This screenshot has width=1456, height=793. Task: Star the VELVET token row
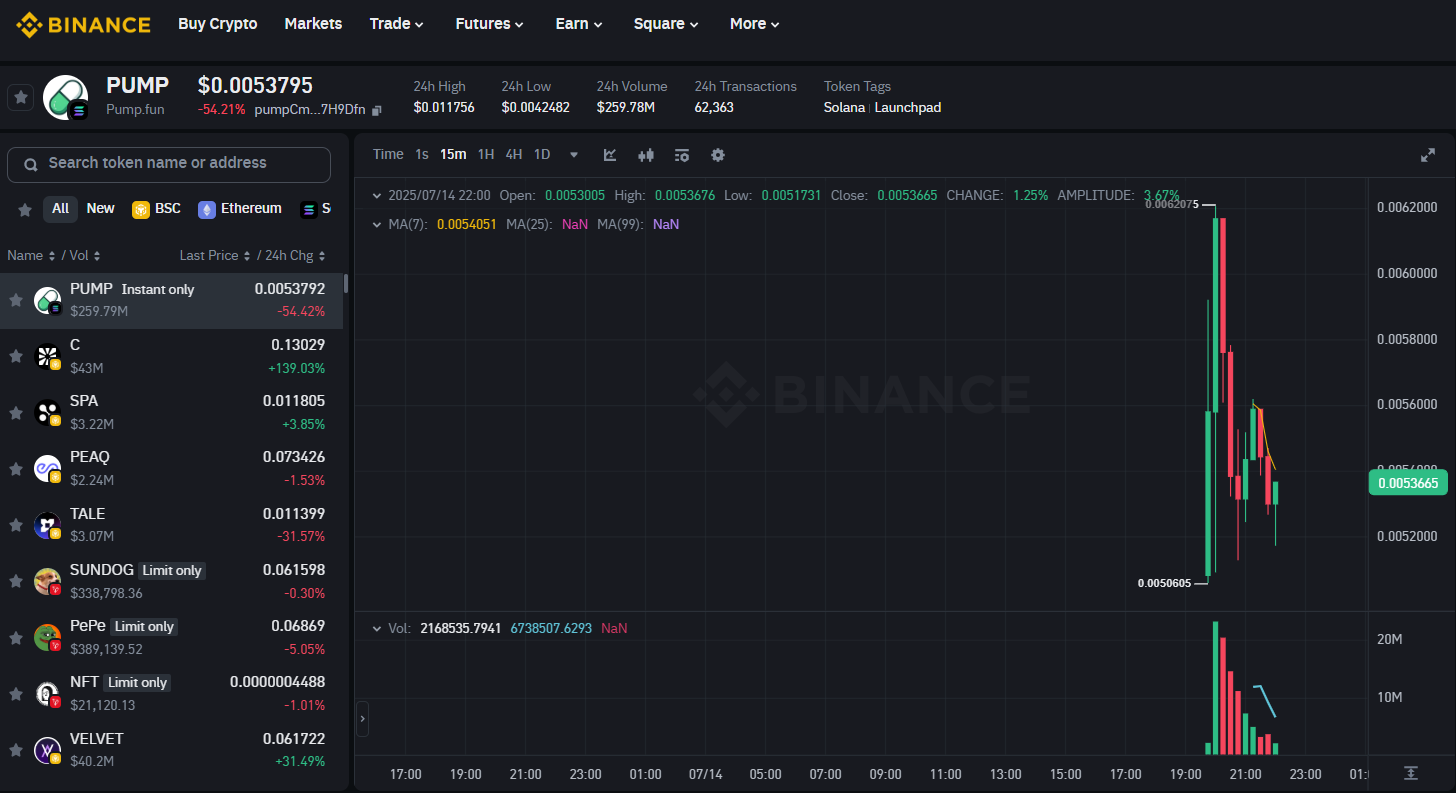(16, 750)
